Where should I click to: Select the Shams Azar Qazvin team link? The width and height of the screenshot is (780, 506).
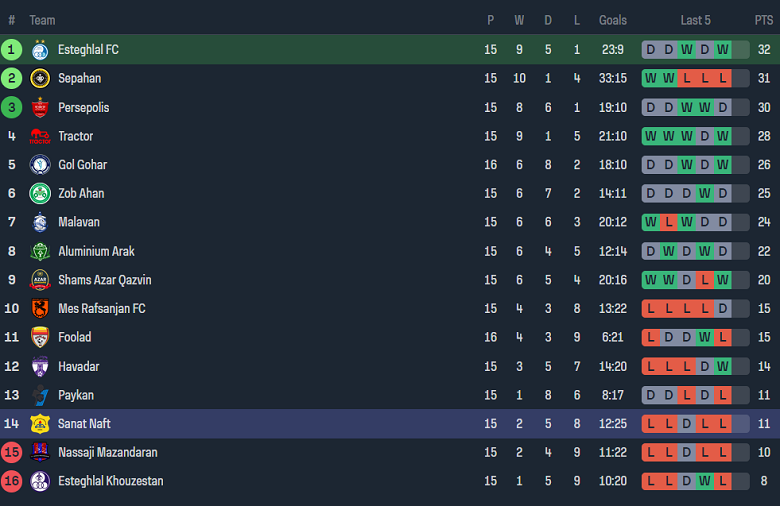click(104, 280)
